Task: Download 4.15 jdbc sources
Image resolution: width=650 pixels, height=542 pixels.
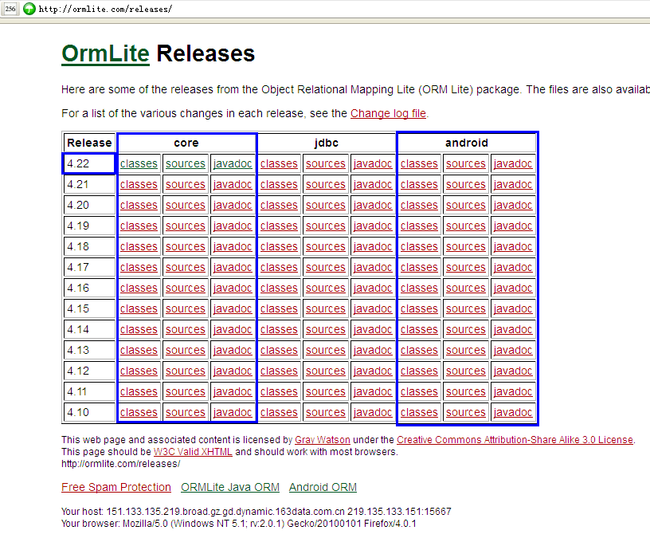Action: click(325, 309)
